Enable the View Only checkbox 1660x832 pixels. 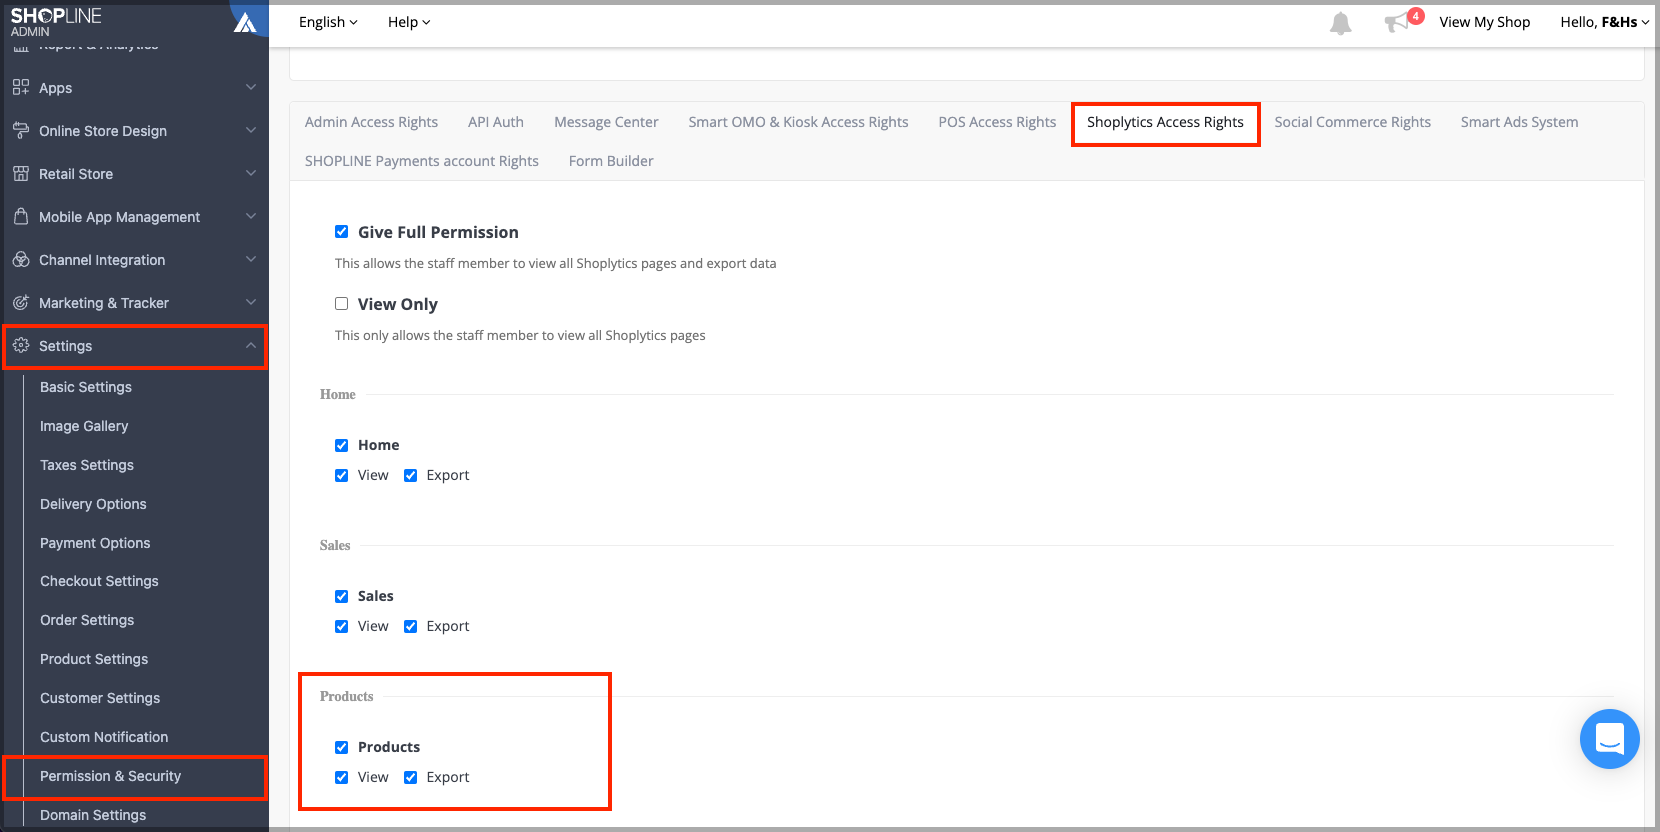pos(341,304)
